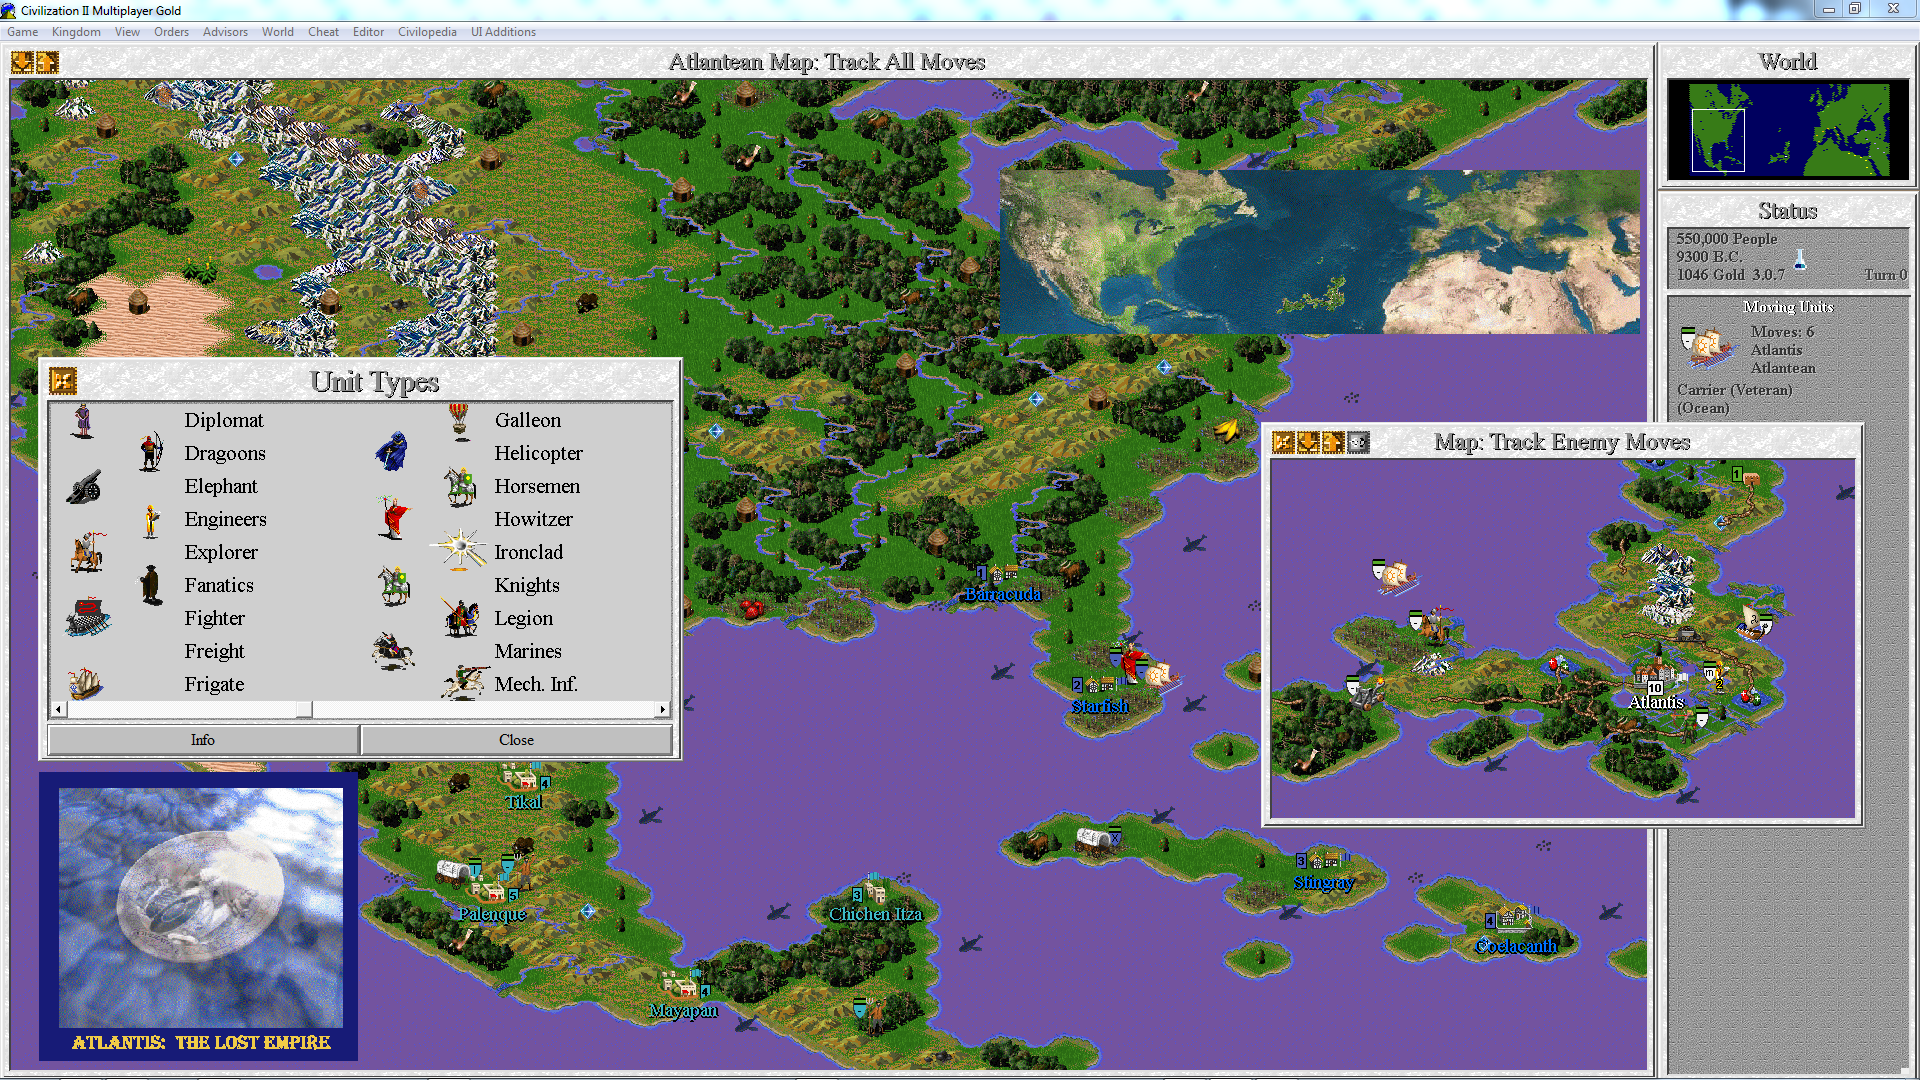
Task: Select the dark-cloaked figure icon beside Fanatics
Action: (x=151, y=585)
